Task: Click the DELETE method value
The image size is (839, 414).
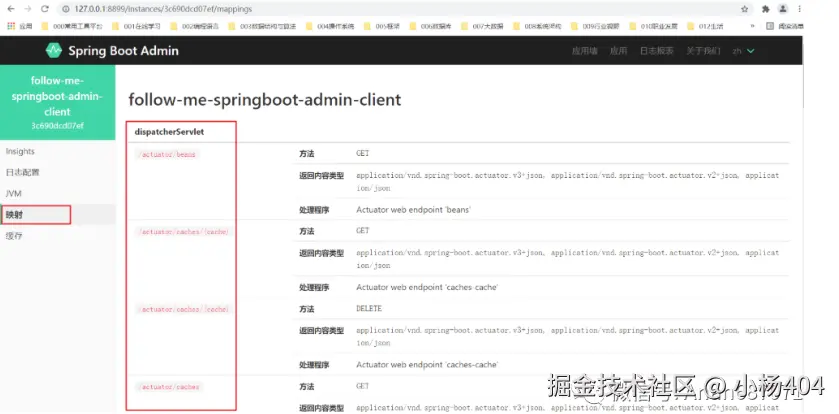Action: point(369,309)
